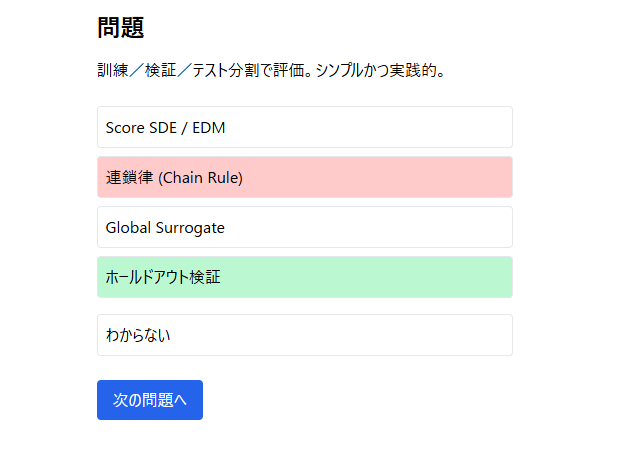Click the last answer choice in the list
This screenshot has height=460, width=617.
(x=304, y=335)
